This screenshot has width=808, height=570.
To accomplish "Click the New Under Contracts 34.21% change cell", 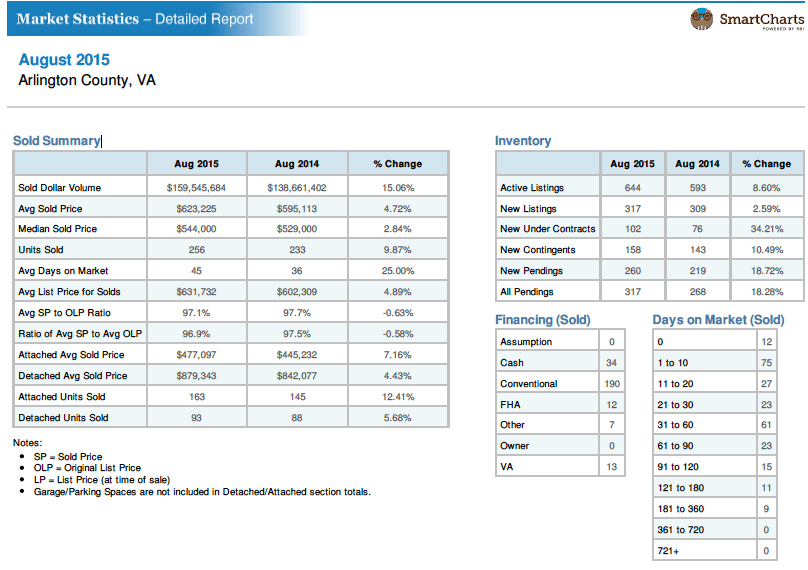I will [x=766, y=229].
